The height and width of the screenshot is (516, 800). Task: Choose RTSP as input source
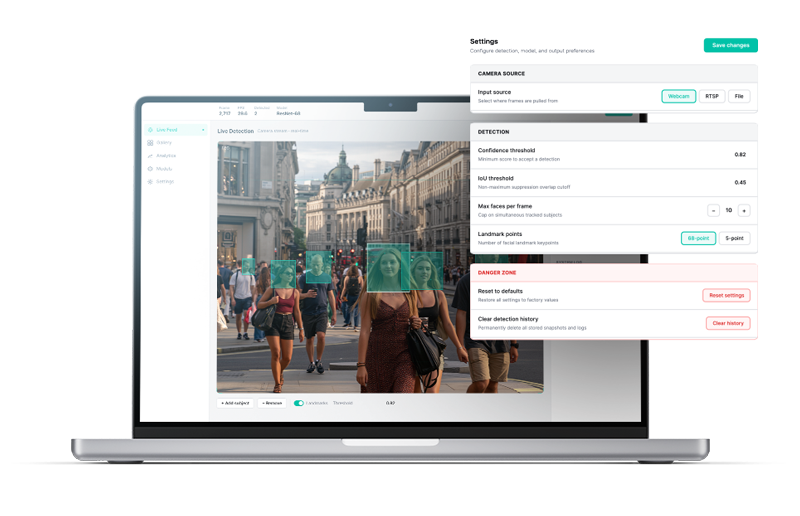[x=712, y=96]
